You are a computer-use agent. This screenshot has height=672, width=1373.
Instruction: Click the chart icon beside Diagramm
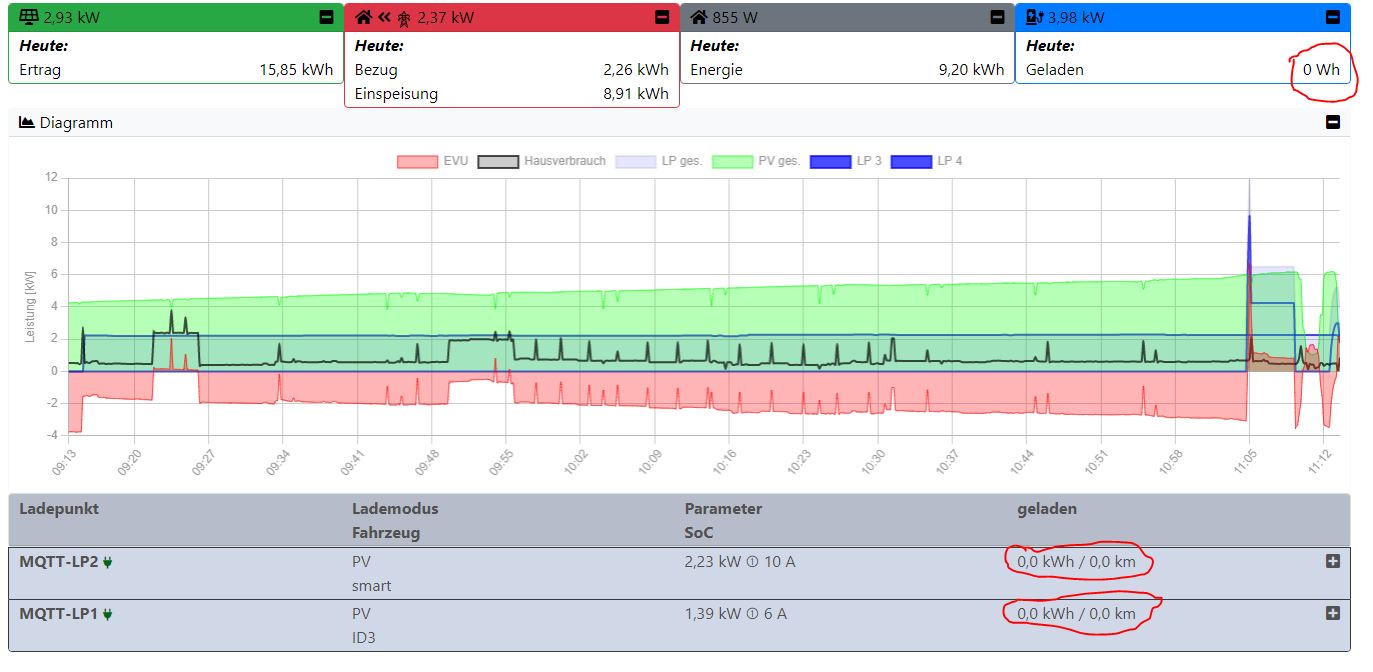(x=27, y=123)
